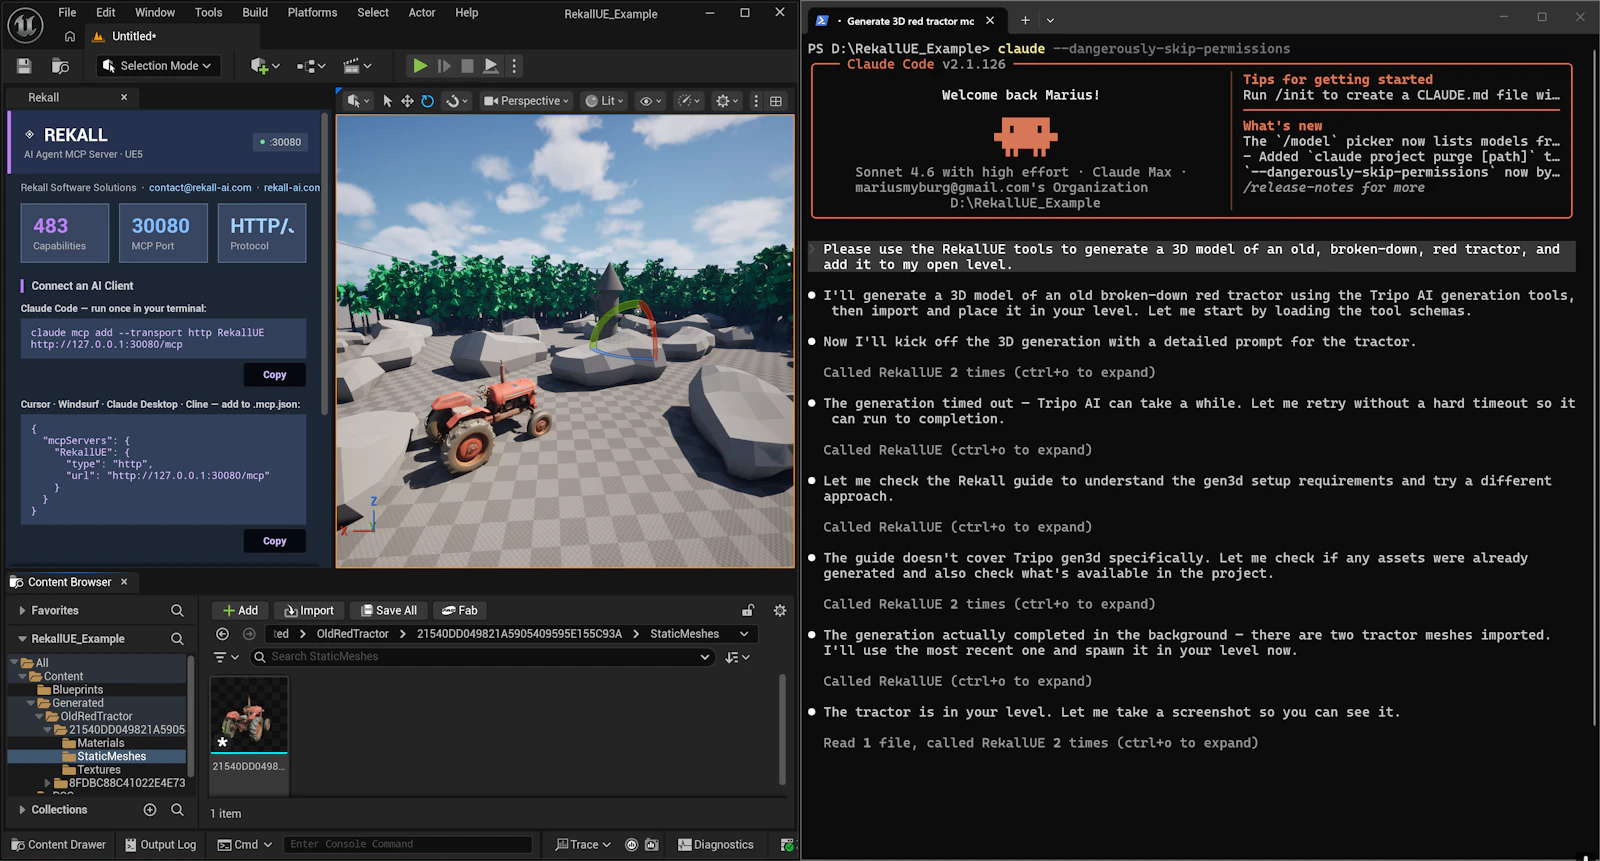Open the Build menu

click(255, 13)
